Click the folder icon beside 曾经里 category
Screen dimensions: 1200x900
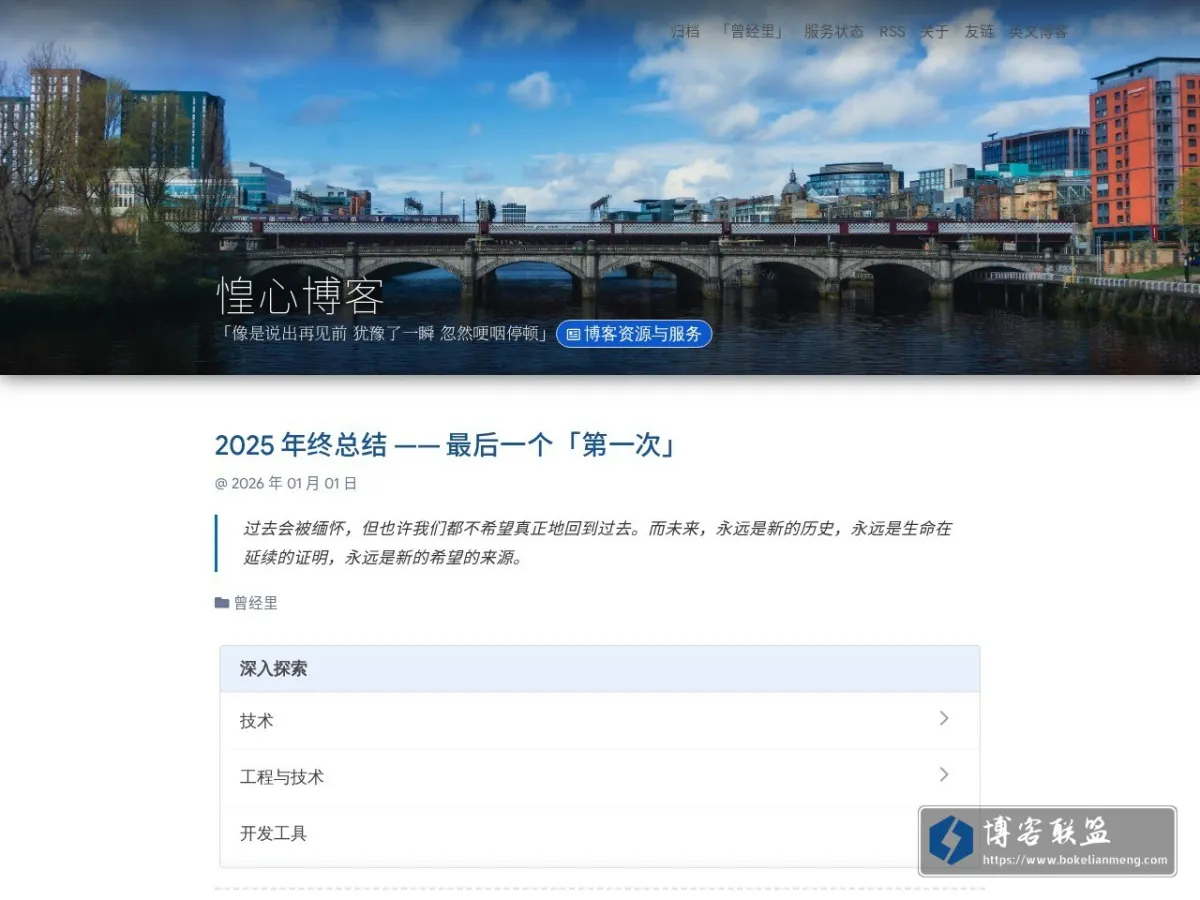[x=222, y=603]
